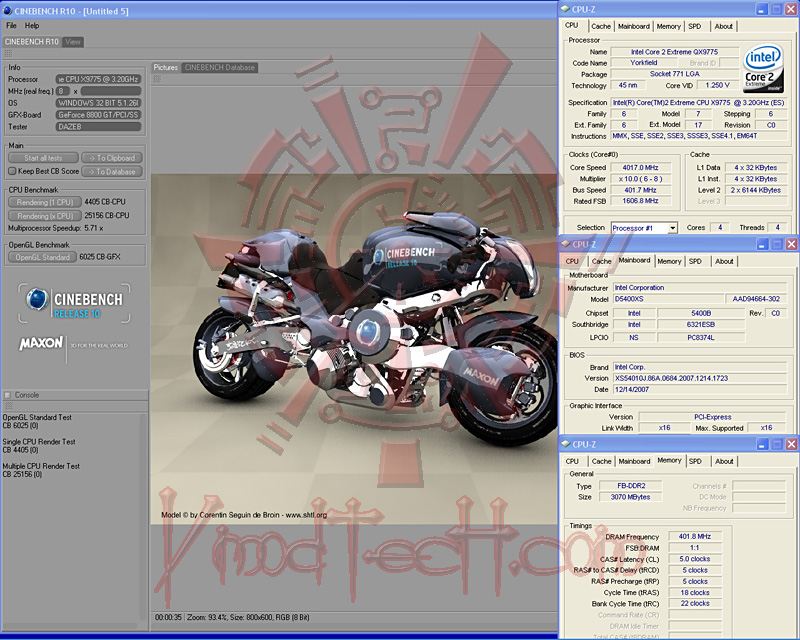Open the CINEBENCH Database tab
The height and width of the screenshot is (640, 800).
pyautogui.click(x=219, y=67)
